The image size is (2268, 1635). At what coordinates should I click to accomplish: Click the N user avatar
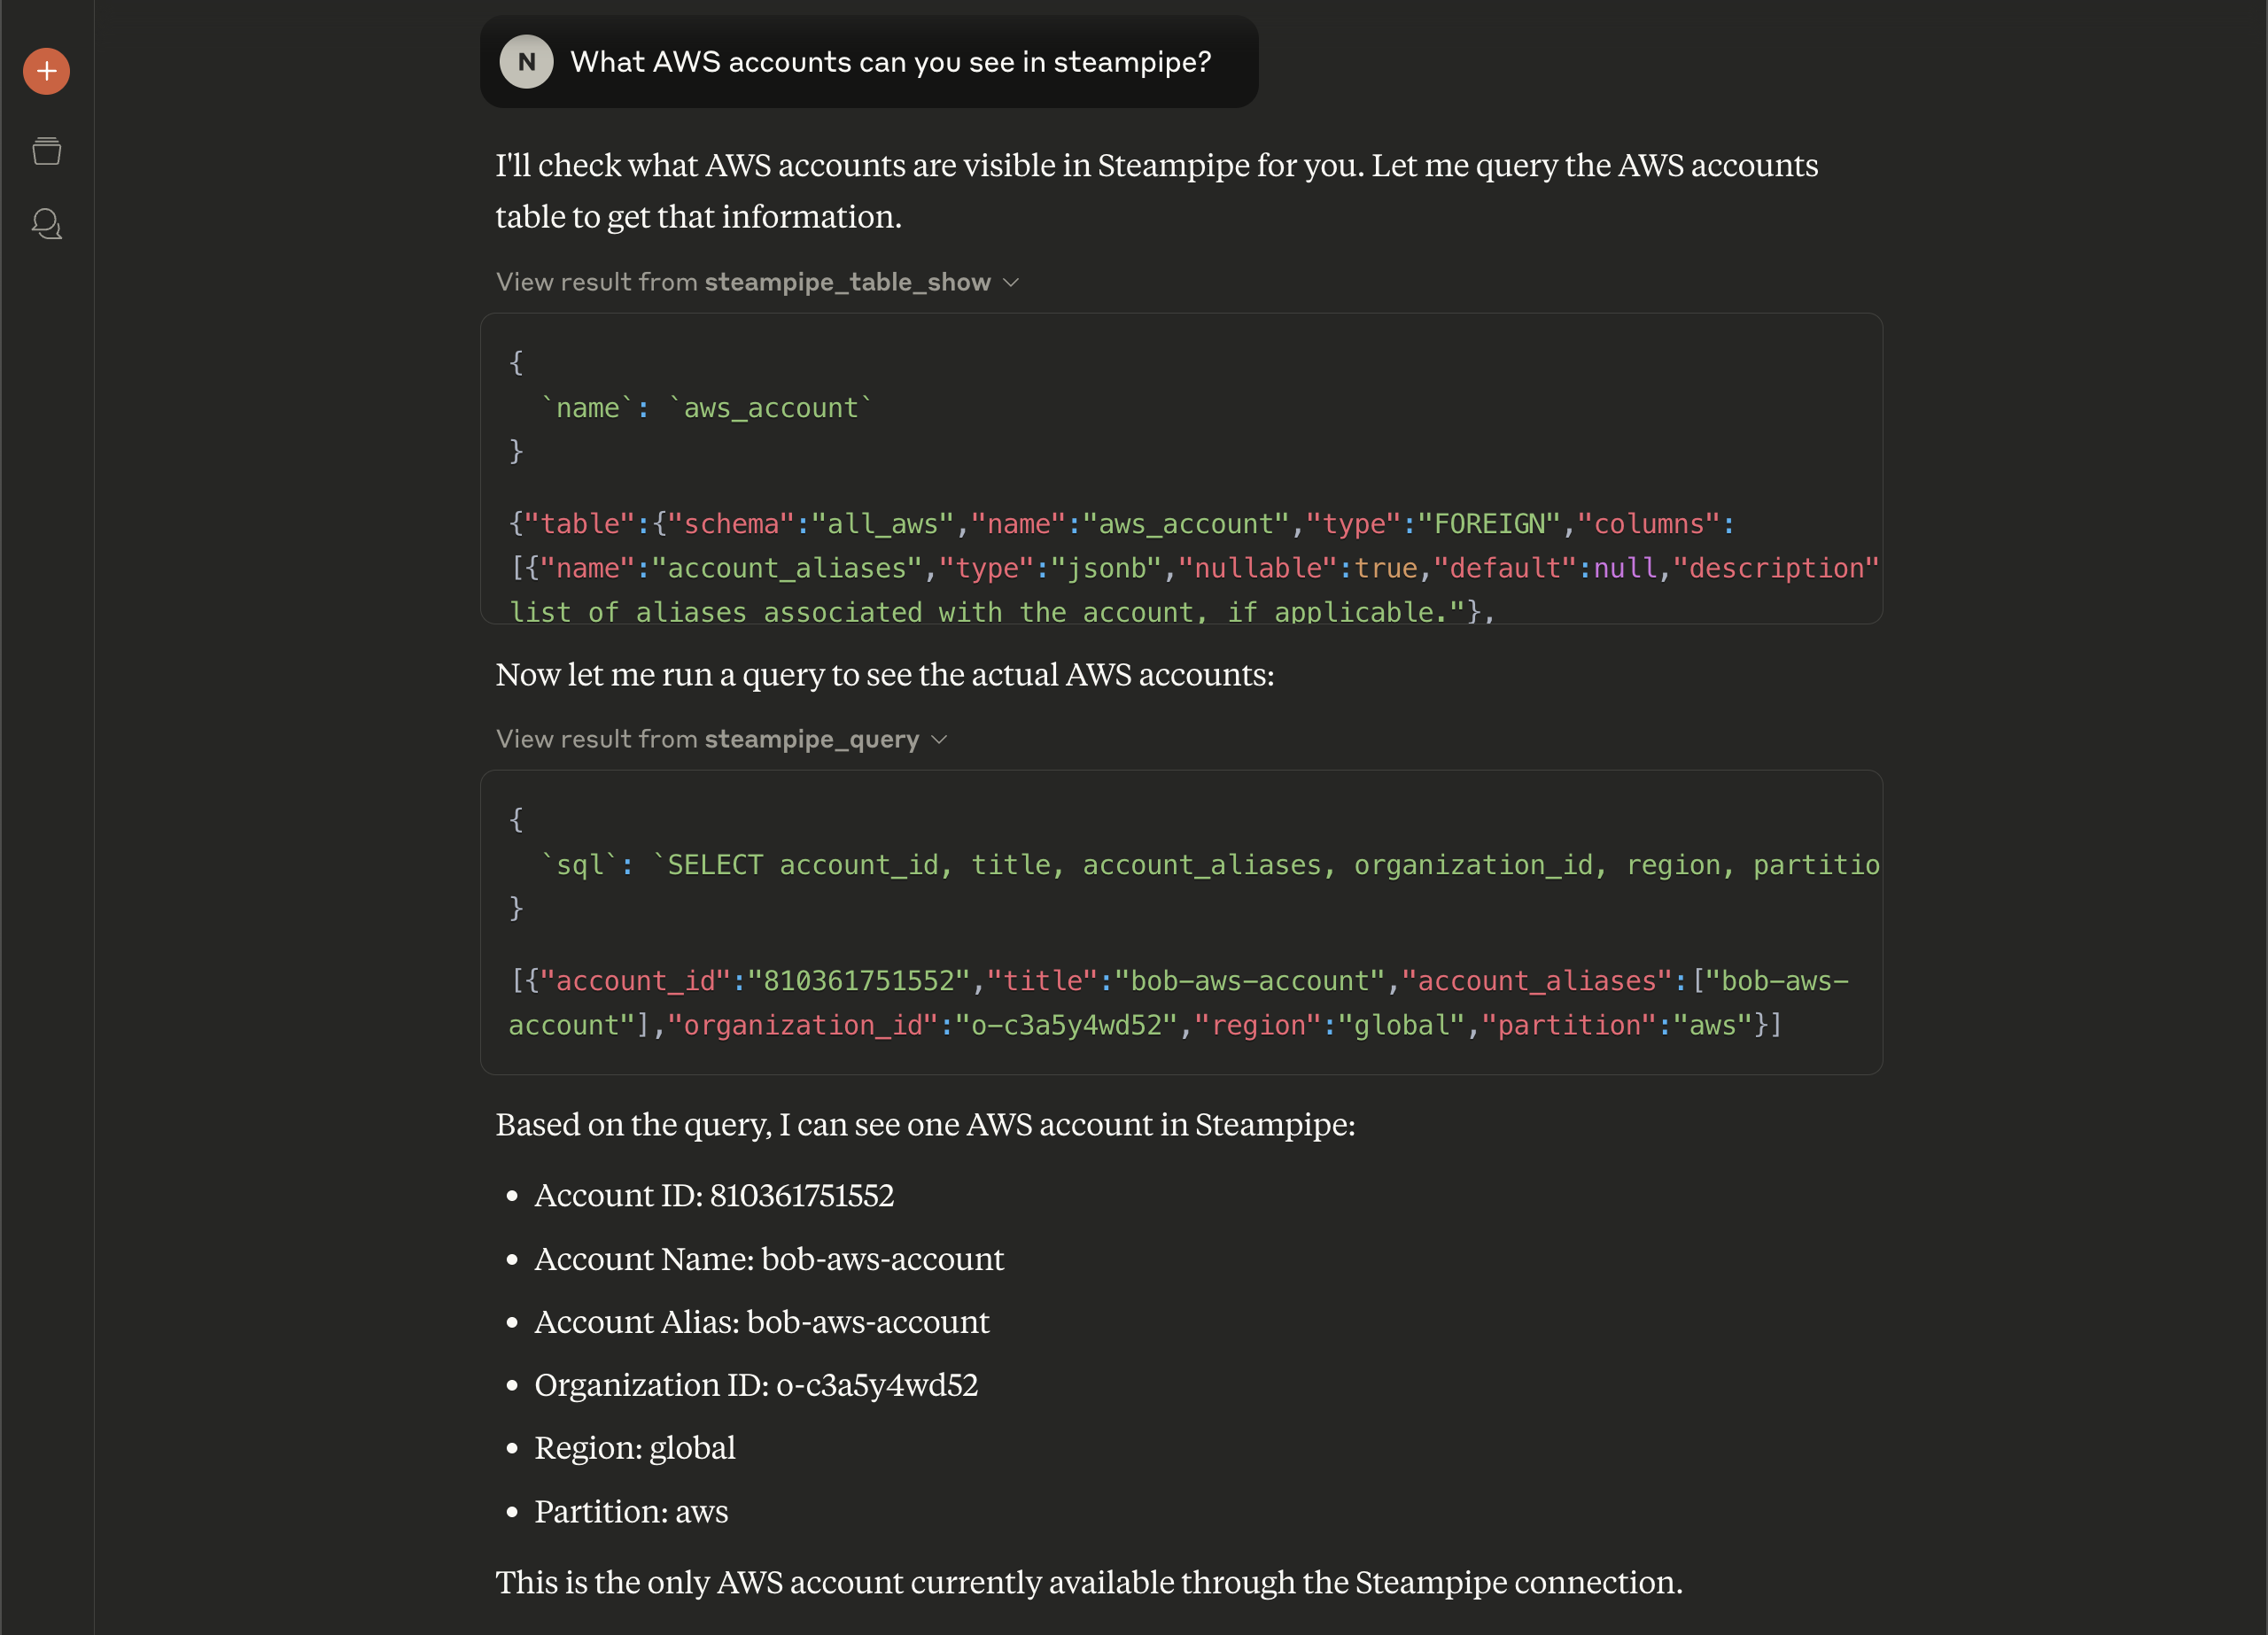tap(526, 62)
